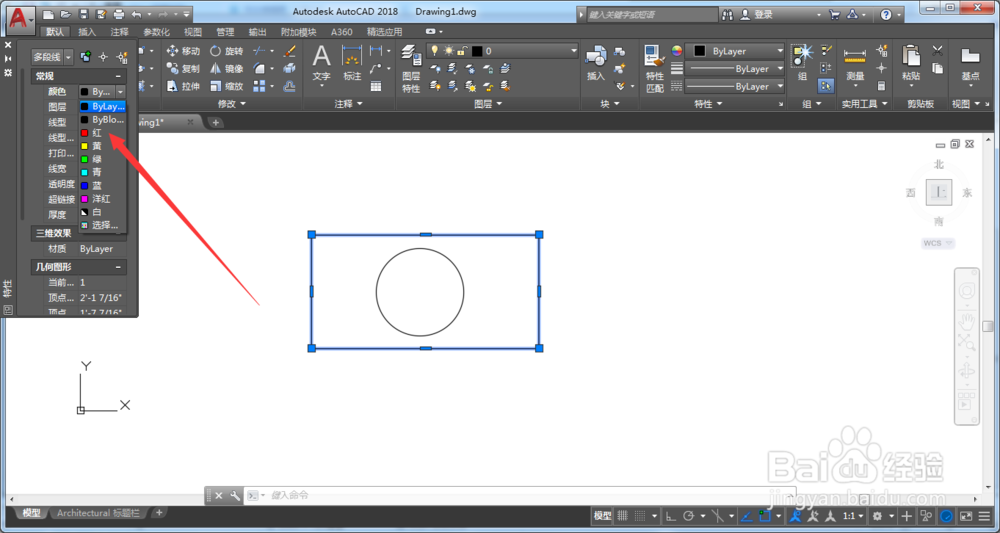Open the 1:1 annotation scale dropdown
Viewport: 1000px width, 533px height.
click(855, 516)
